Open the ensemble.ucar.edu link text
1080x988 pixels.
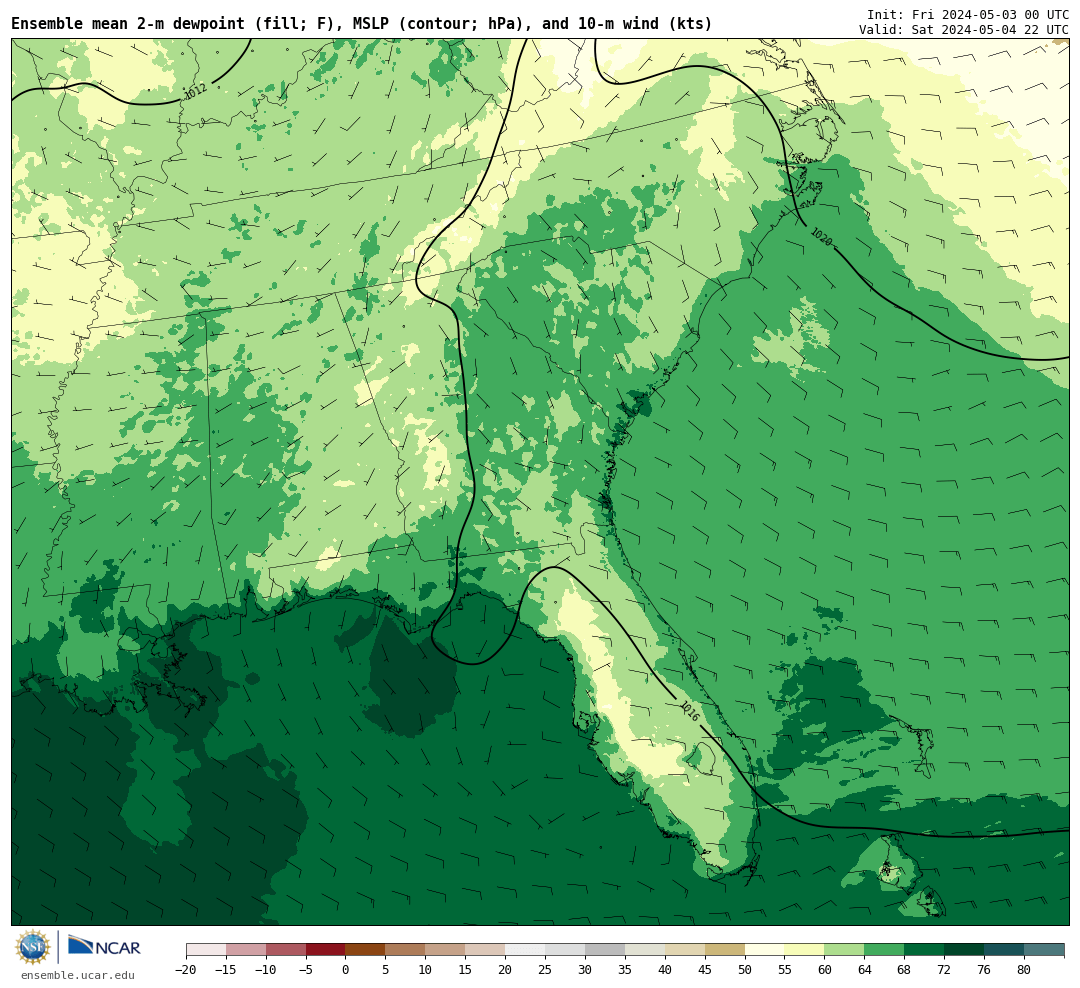click(x=78, y=975)
